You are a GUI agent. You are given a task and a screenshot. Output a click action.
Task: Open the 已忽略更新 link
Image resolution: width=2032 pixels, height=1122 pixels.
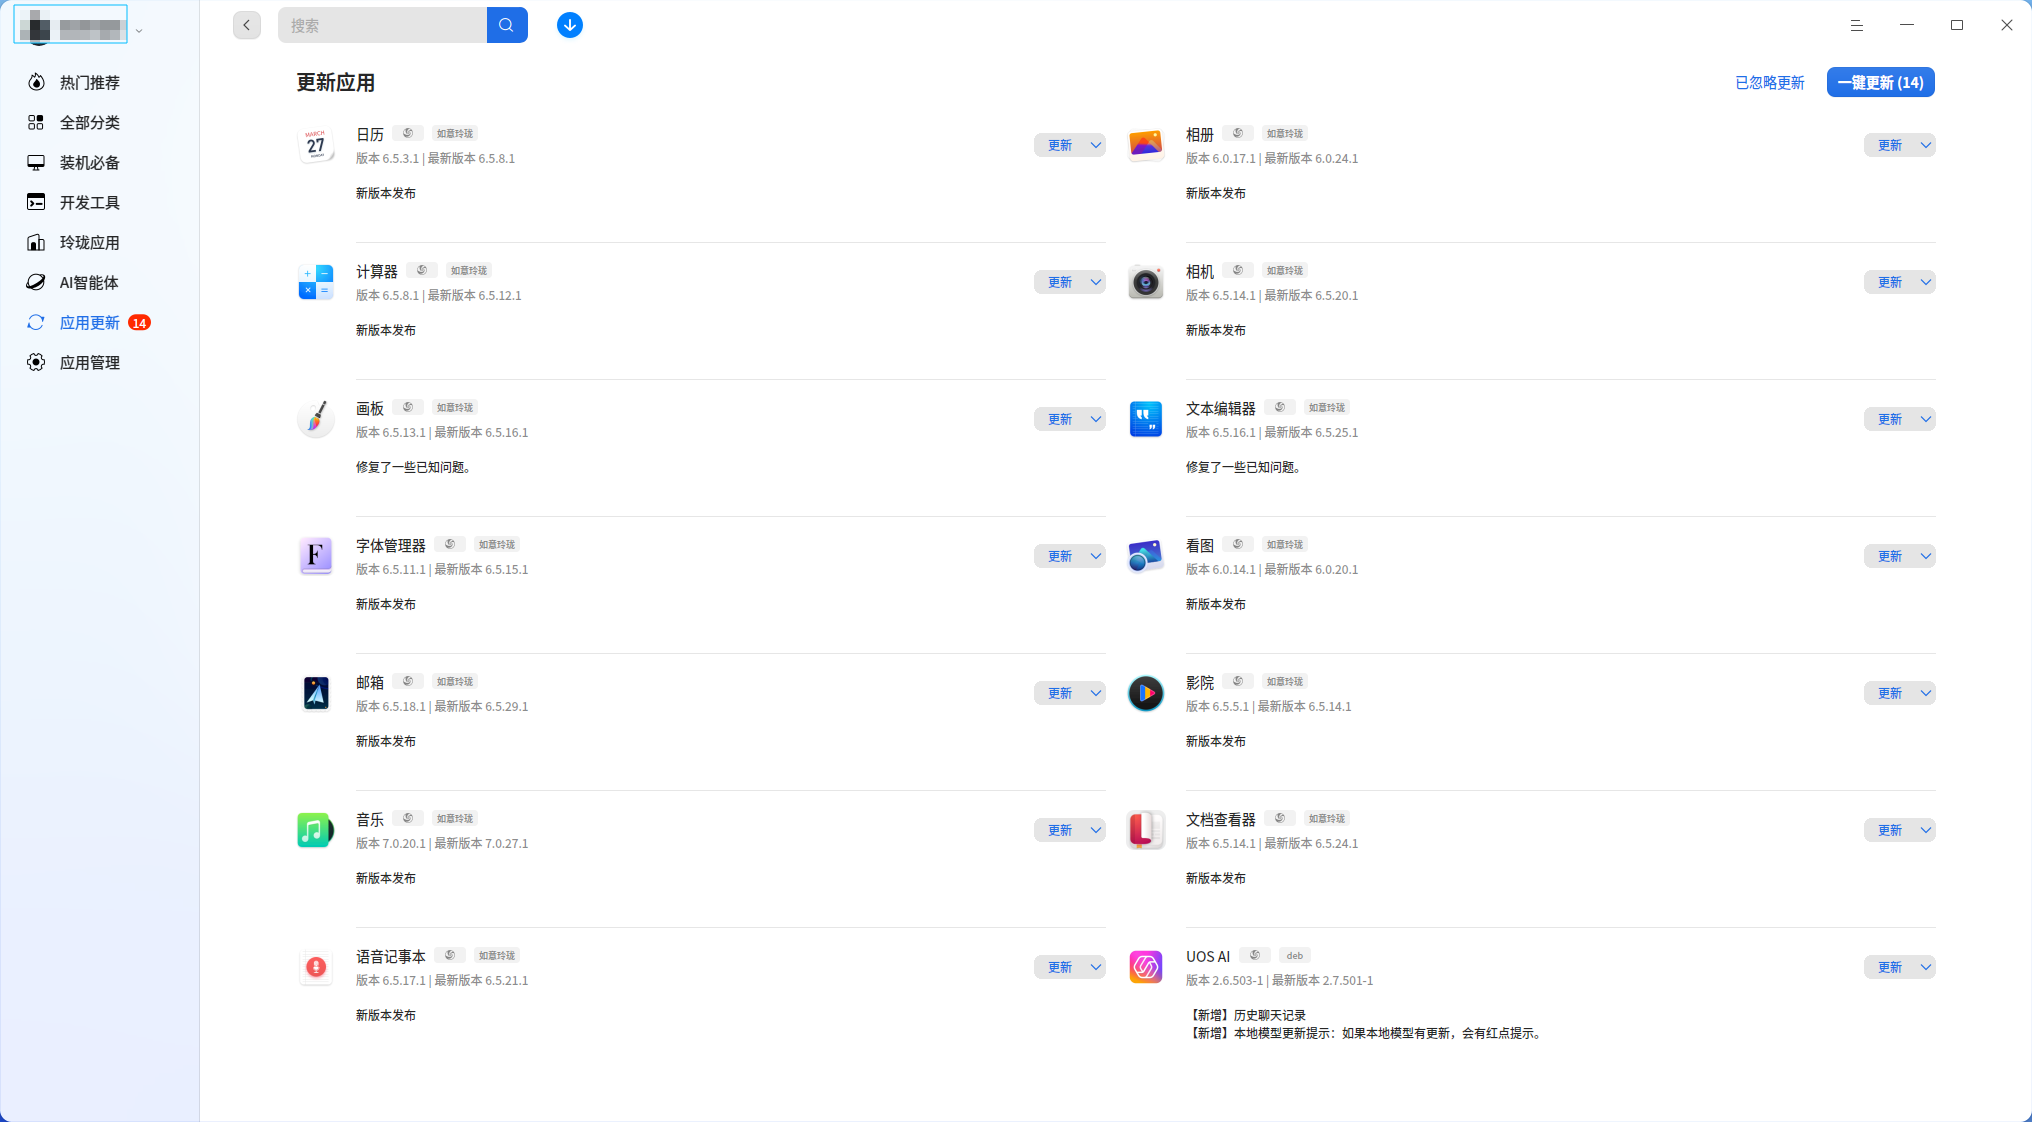tap(1769, 83)
